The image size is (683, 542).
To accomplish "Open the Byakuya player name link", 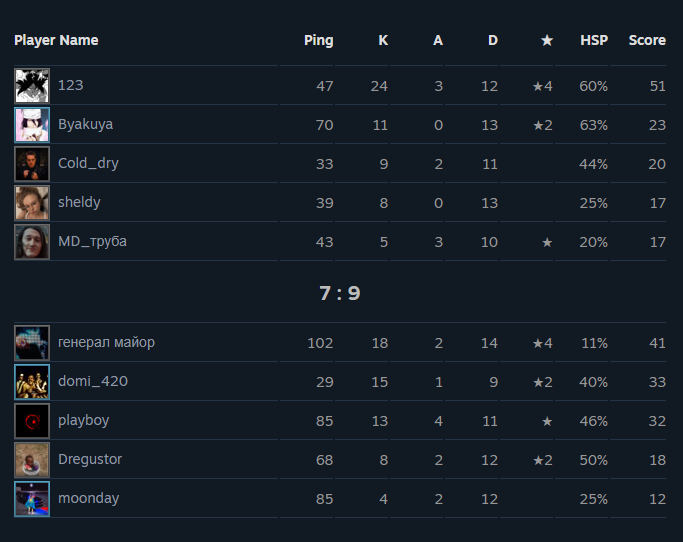I will point(85,125).
